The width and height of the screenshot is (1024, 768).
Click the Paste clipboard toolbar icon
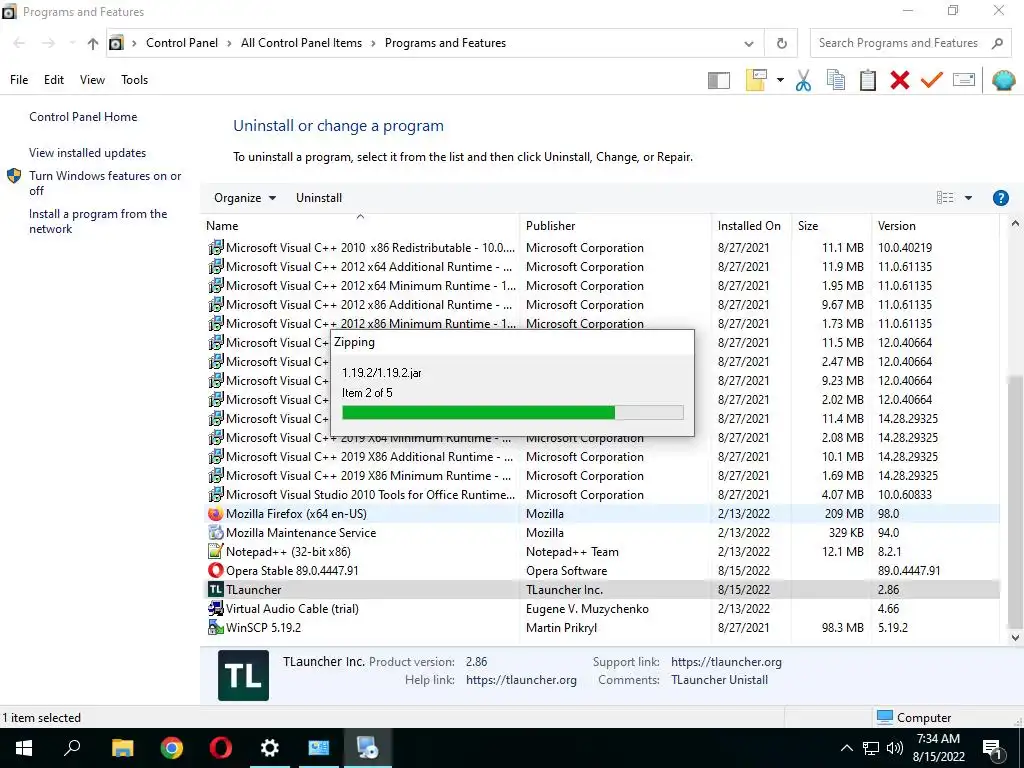click(867, 80)
